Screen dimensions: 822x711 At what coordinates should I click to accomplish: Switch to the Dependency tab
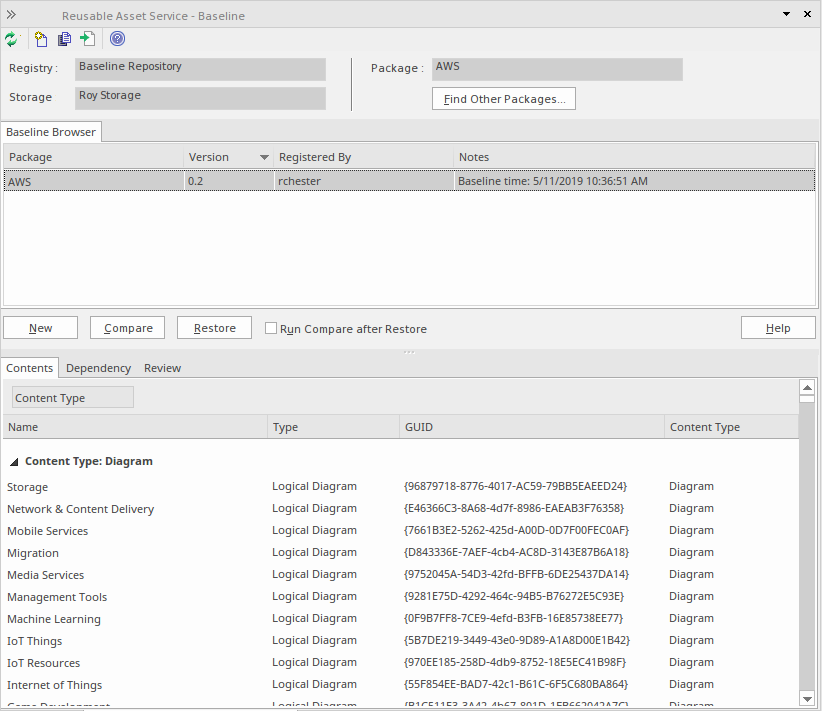pos(98,368)
